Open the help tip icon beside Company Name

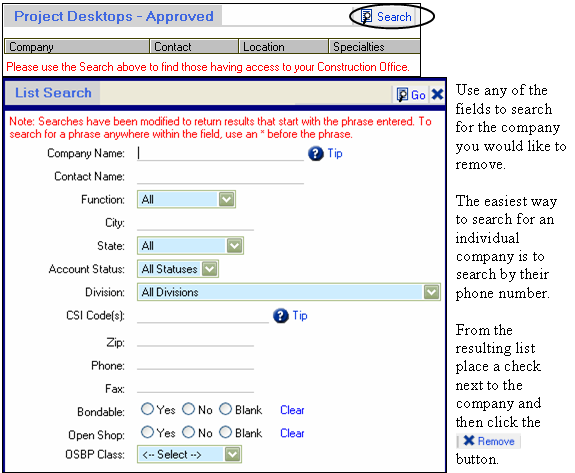pos(316,153)
